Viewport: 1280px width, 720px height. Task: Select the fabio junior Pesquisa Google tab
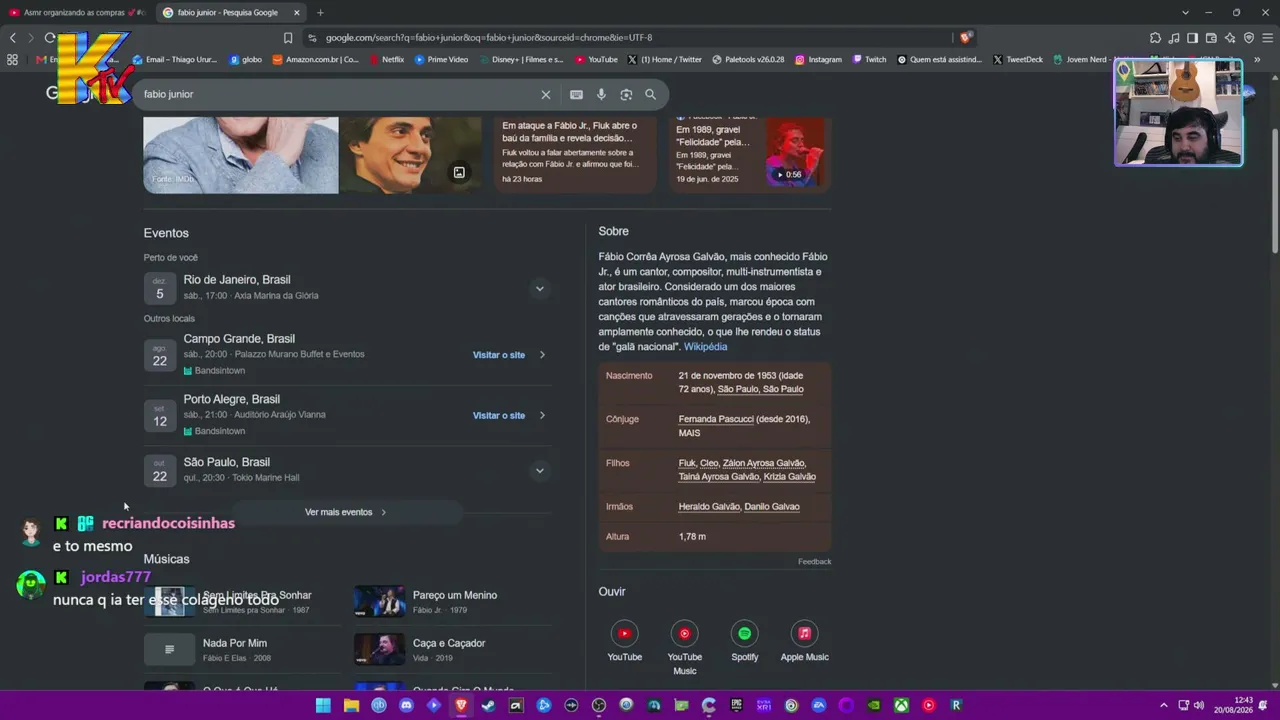click(231, 13)
